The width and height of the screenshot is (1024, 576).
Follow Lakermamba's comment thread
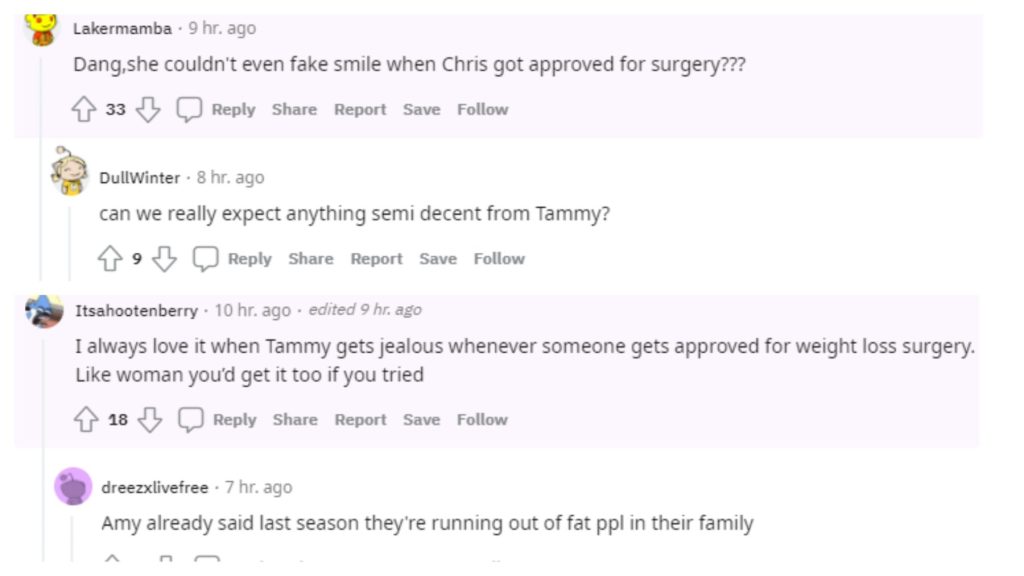point(483,110)
